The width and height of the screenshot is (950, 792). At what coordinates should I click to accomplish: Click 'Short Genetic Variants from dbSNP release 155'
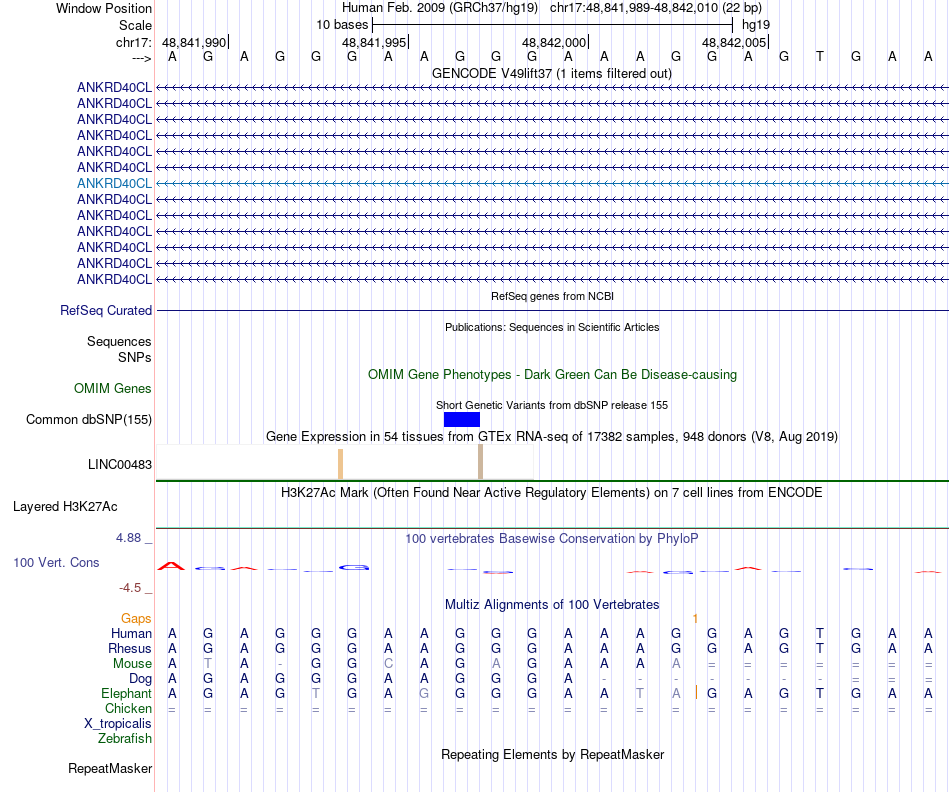552,405
